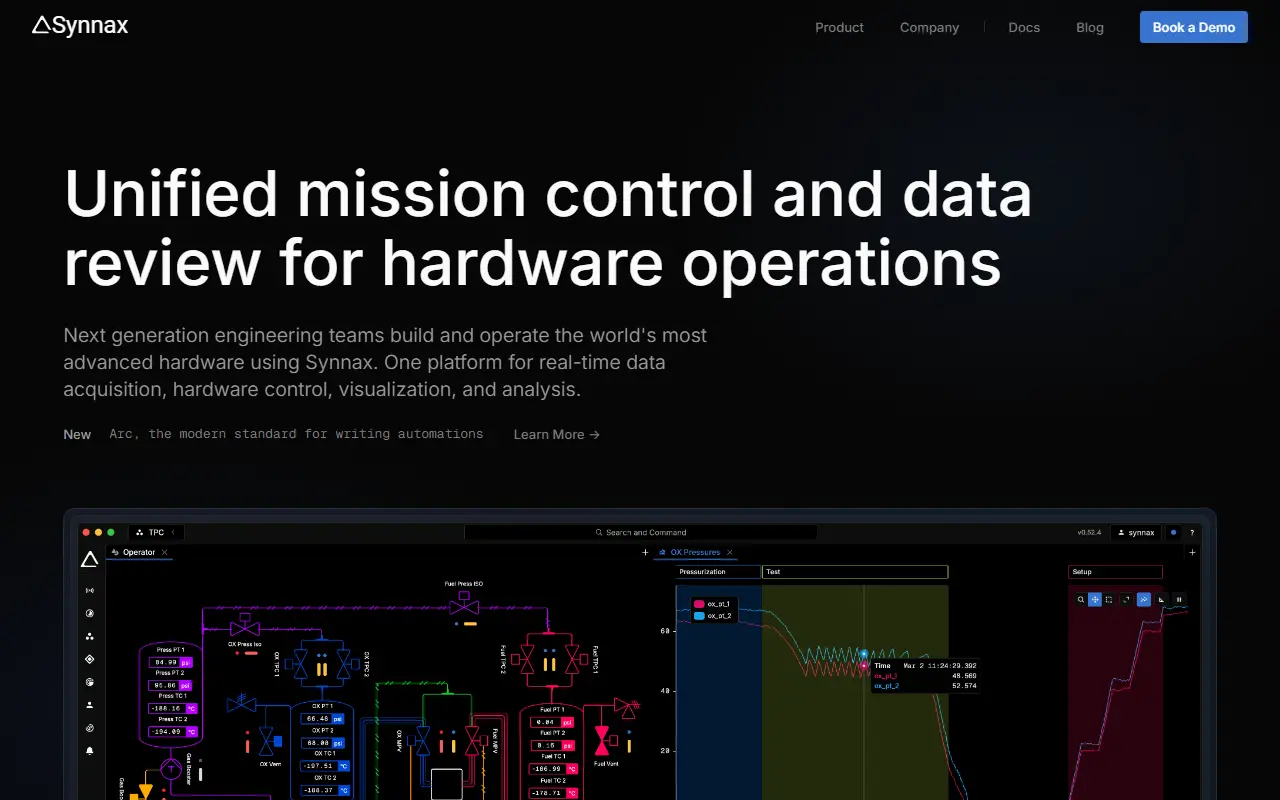Viewport: 1280px width, 800px height.
Task: Select the pan arrows tool on the plot
Action: 1095,600
